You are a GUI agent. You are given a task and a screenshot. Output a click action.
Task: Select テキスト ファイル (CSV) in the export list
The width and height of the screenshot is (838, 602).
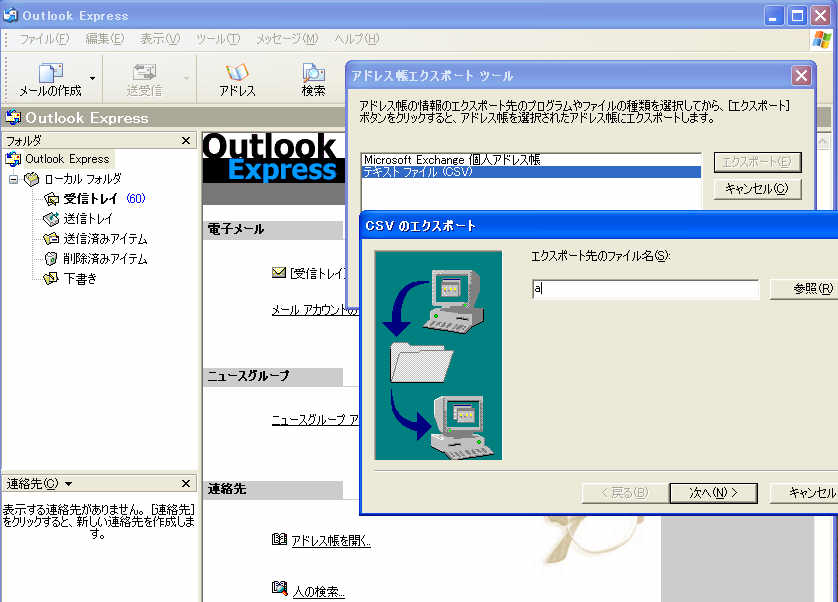point(531,172)
